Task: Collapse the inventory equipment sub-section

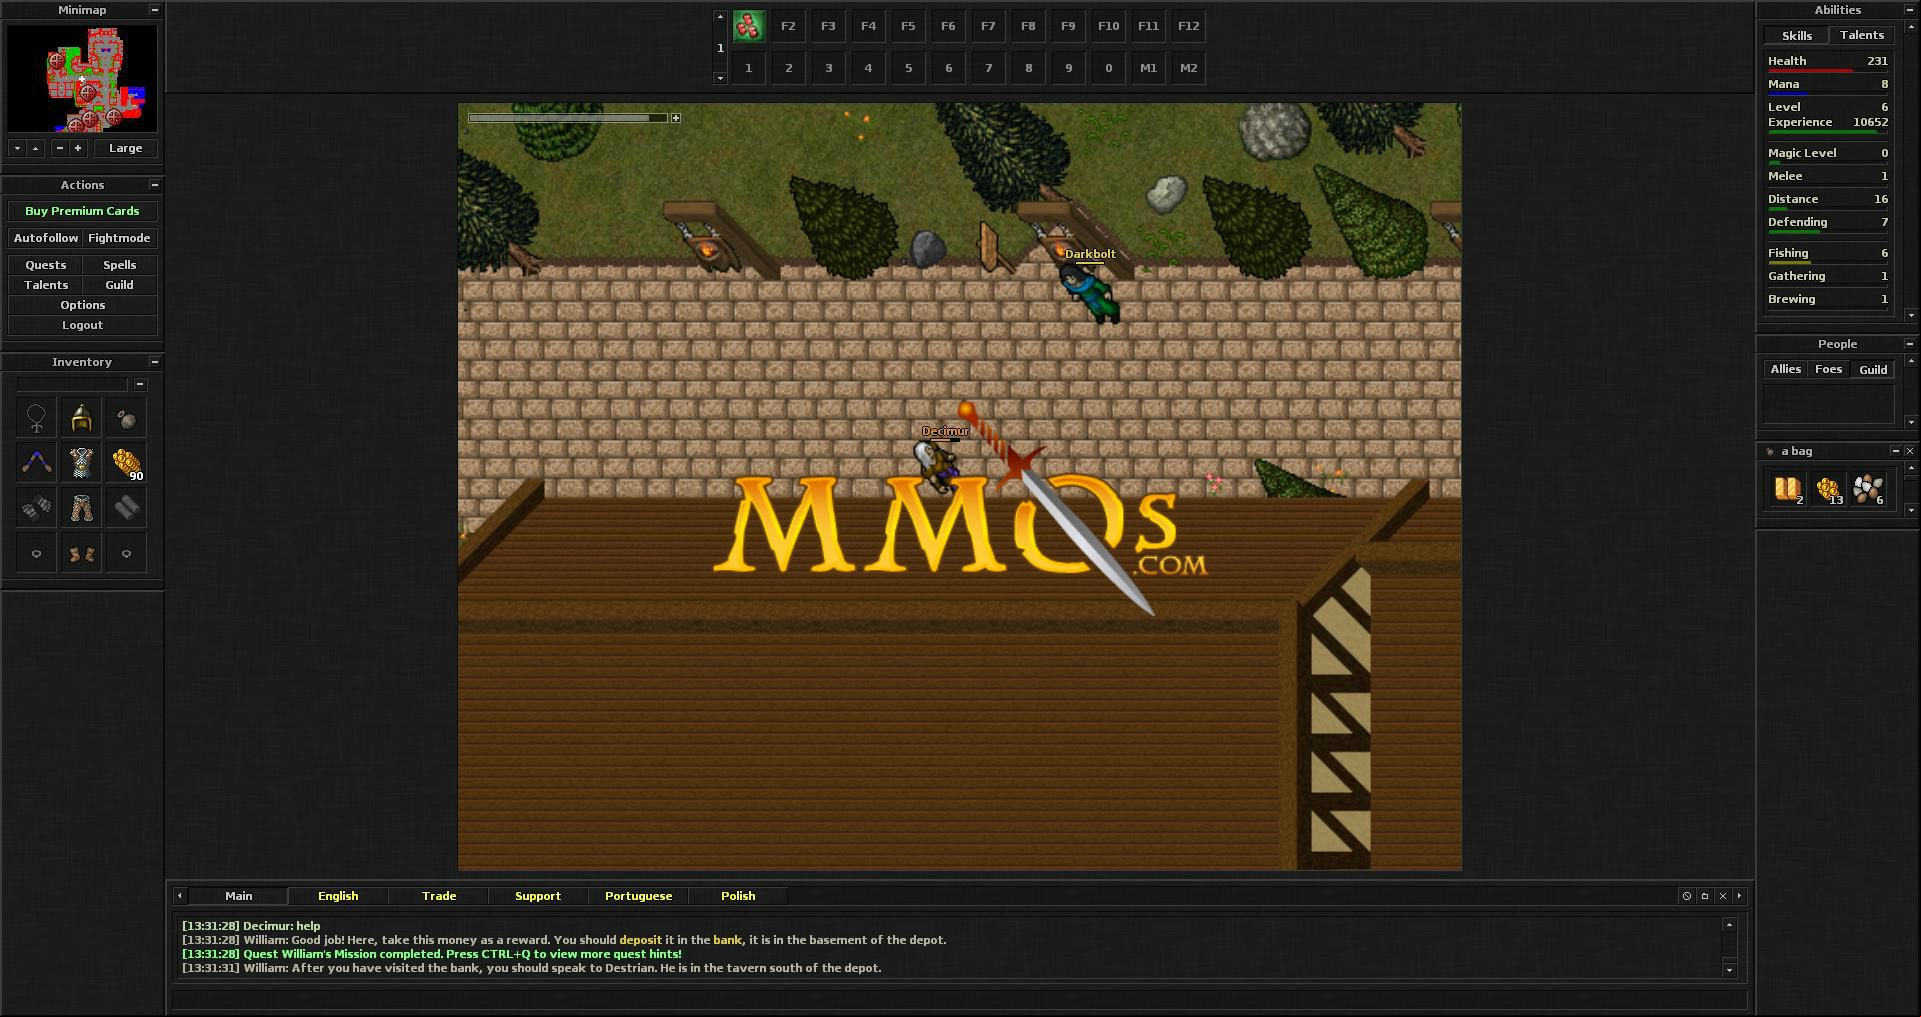Action: 140,384
